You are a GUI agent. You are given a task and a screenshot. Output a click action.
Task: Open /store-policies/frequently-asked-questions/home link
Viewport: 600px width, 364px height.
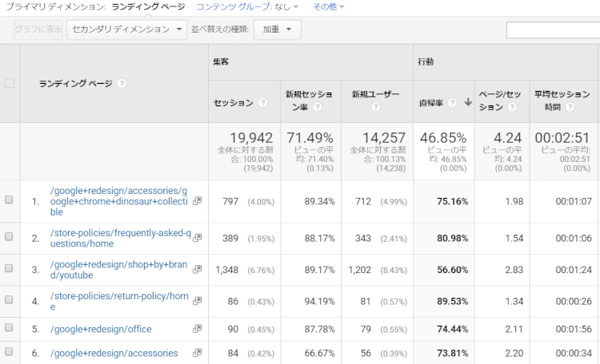pyautogui.click(x=121, y=238)
